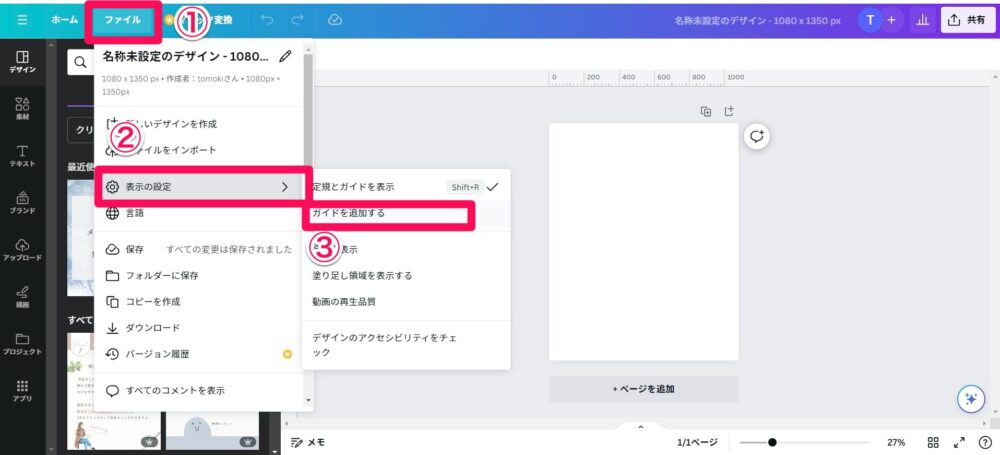Open the hamburger main menu
The width and height of the screenshot is (1000, 455).
tap(22, 20)
